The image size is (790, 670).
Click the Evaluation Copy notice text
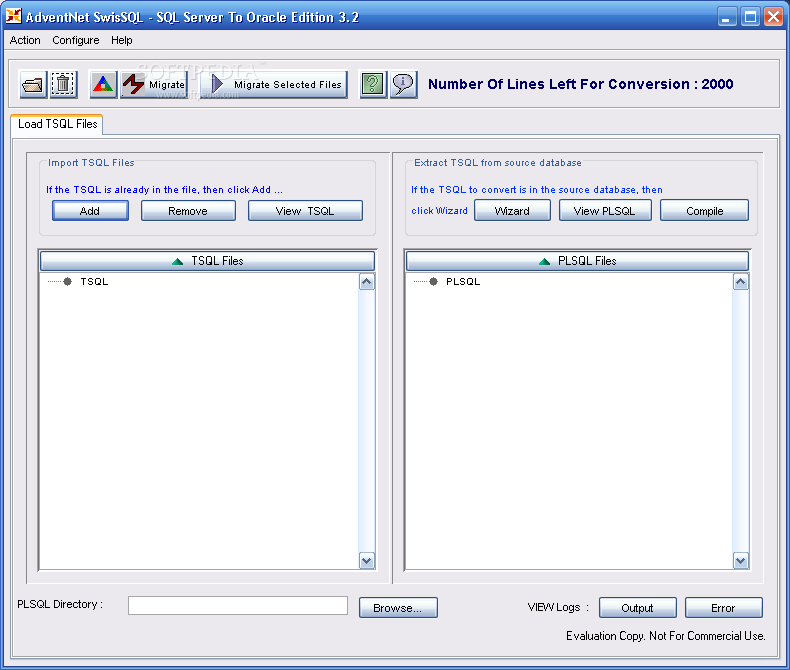pyautogui.click(x=666, y=636)
